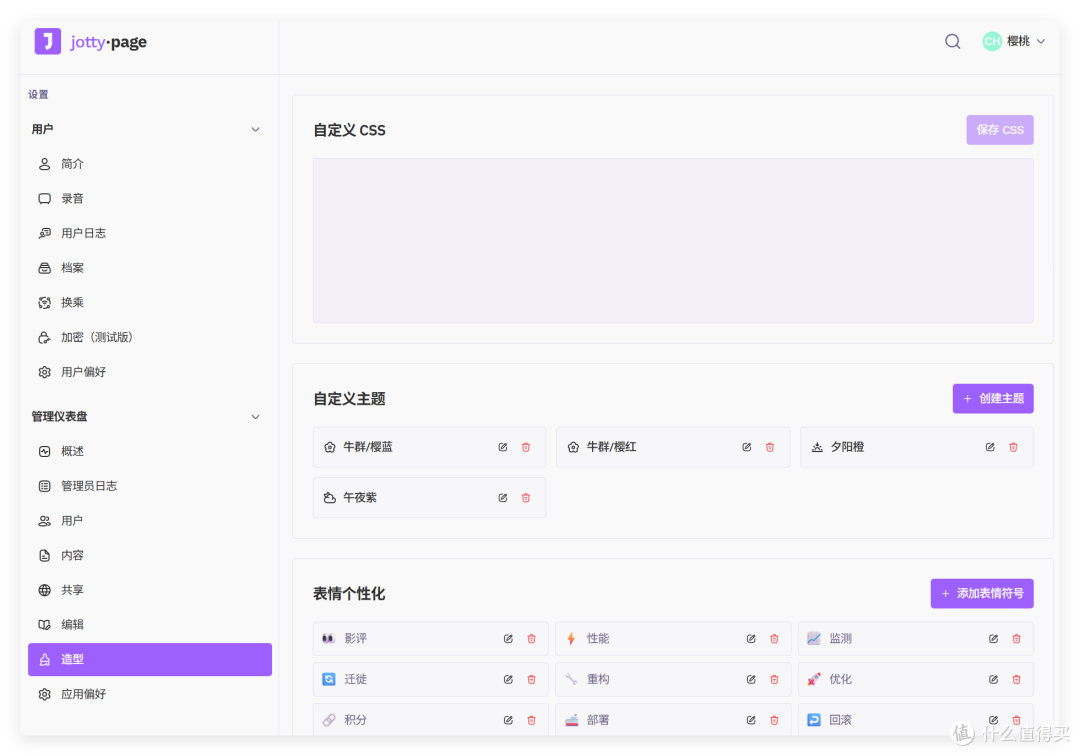Open 用户偏好 settings item

coord(149,372)
